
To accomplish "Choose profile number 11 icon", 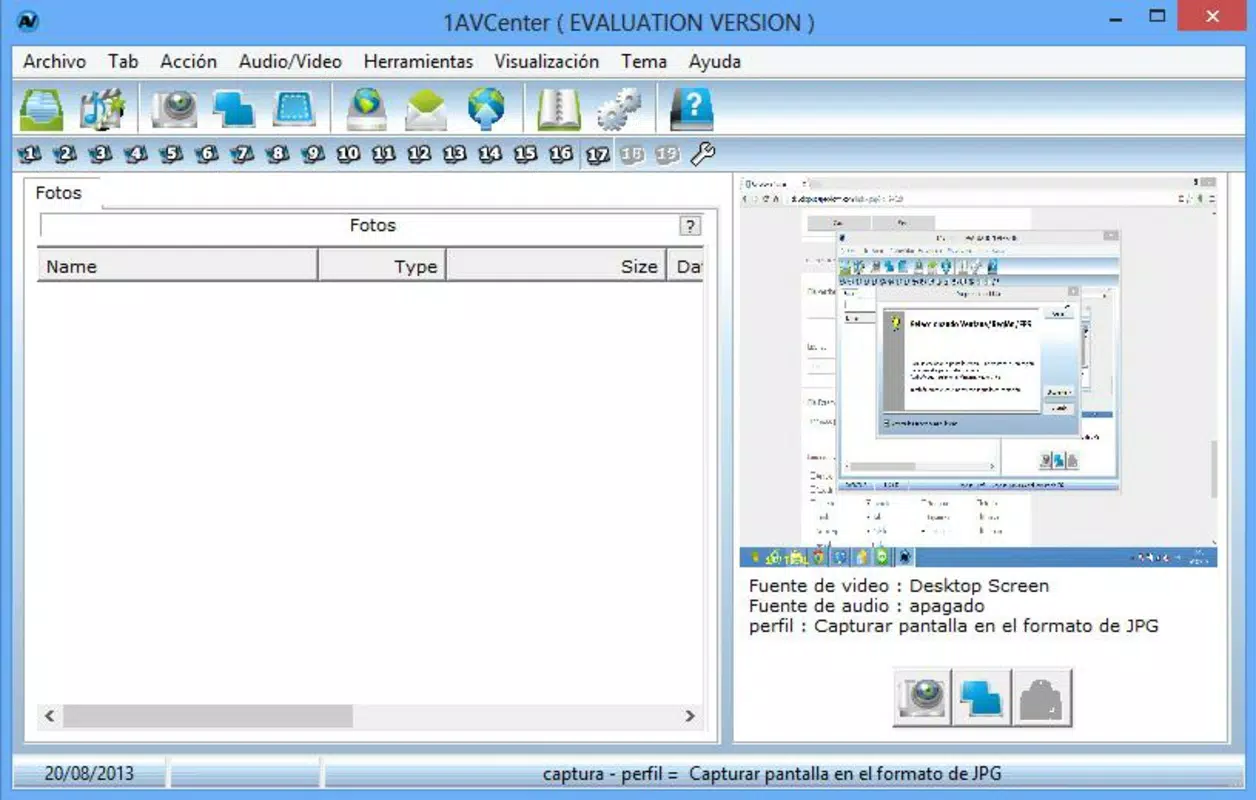I will pos(384,154).
